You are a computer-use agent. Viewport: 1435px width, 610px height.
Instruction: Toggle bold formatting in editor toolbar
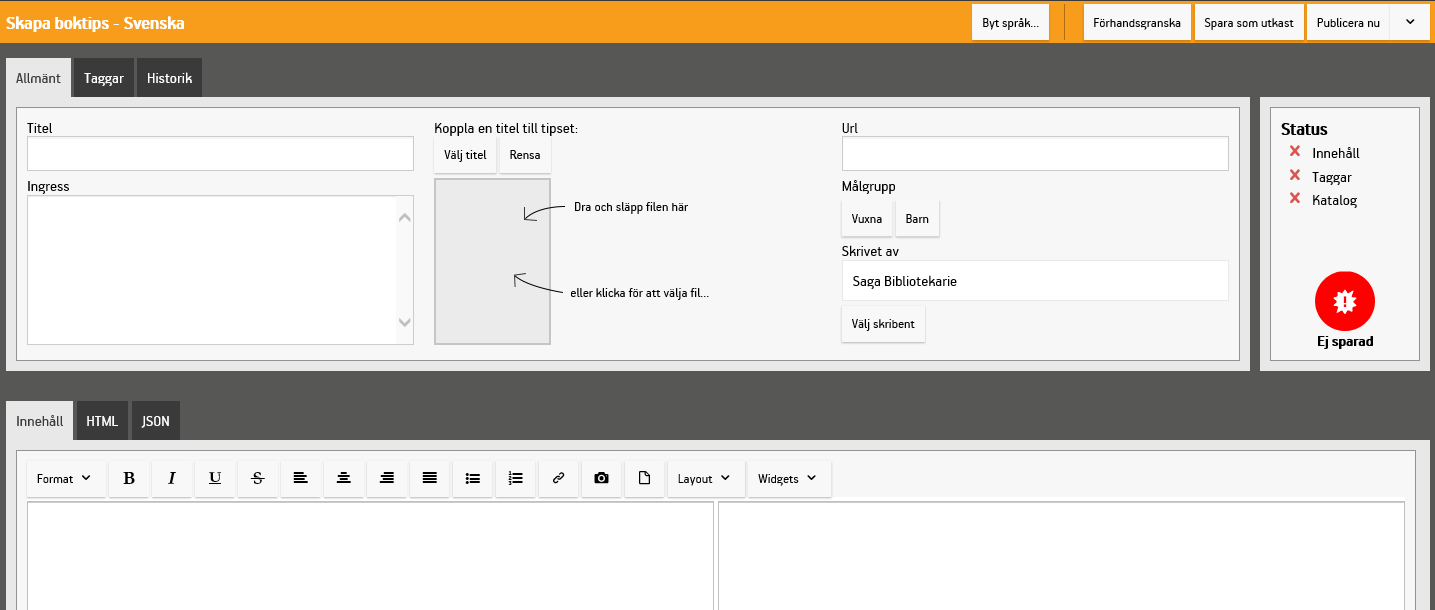tap(129, 479)
